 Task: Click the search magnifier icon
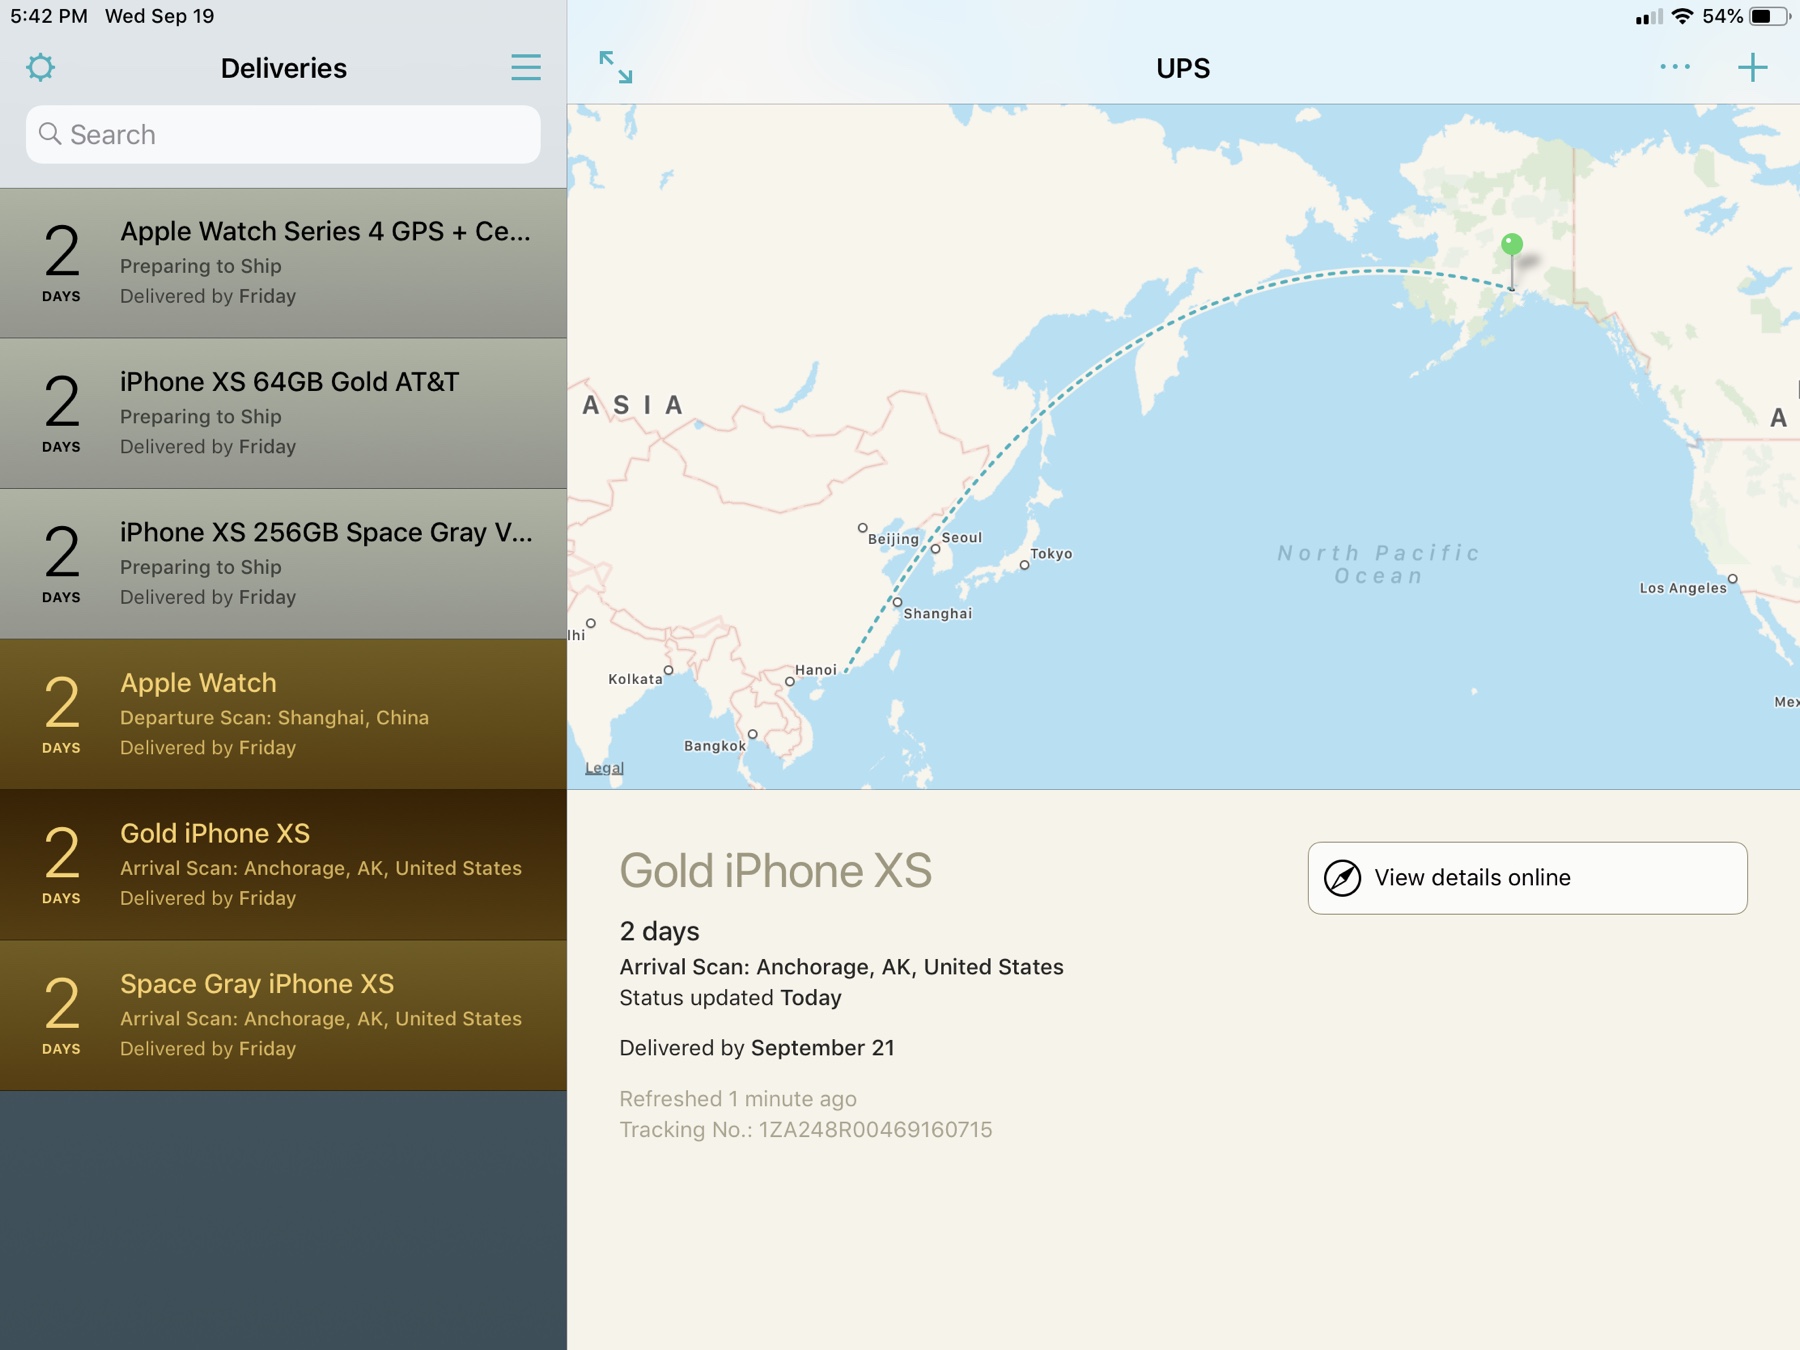tap(50, 134)
